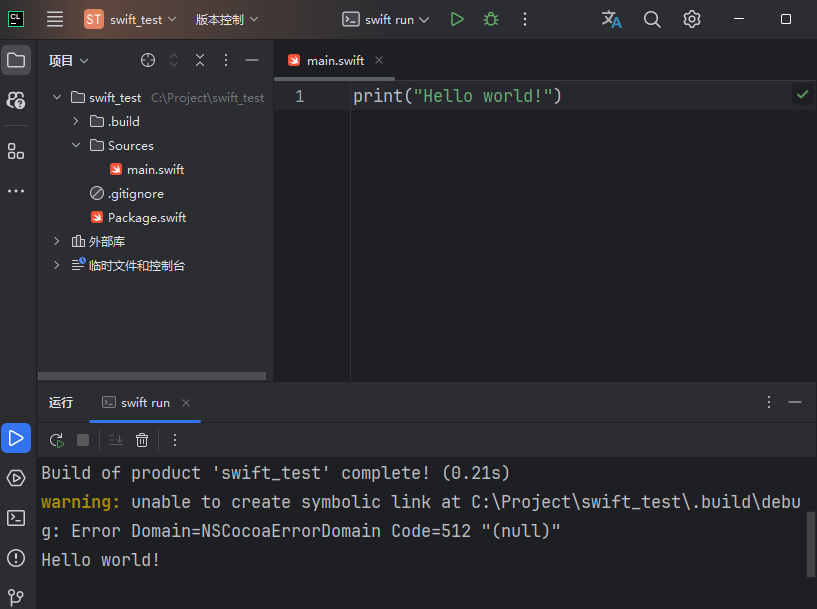Viewport: 817px width, 609px height.
Task: Clear the run console with trash icon
Action: (x=141, y=439)
